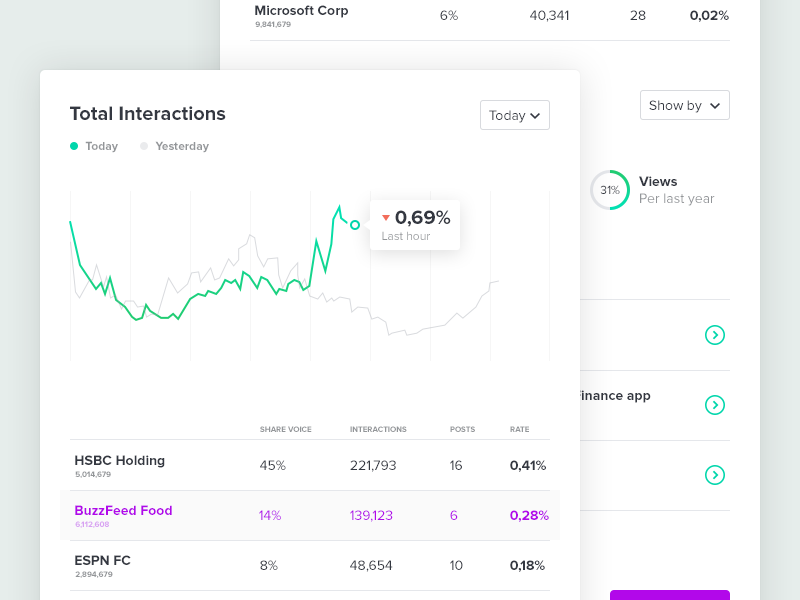Sort by the Interactions column header
800x600 pixels.
[x=378, y=429]
